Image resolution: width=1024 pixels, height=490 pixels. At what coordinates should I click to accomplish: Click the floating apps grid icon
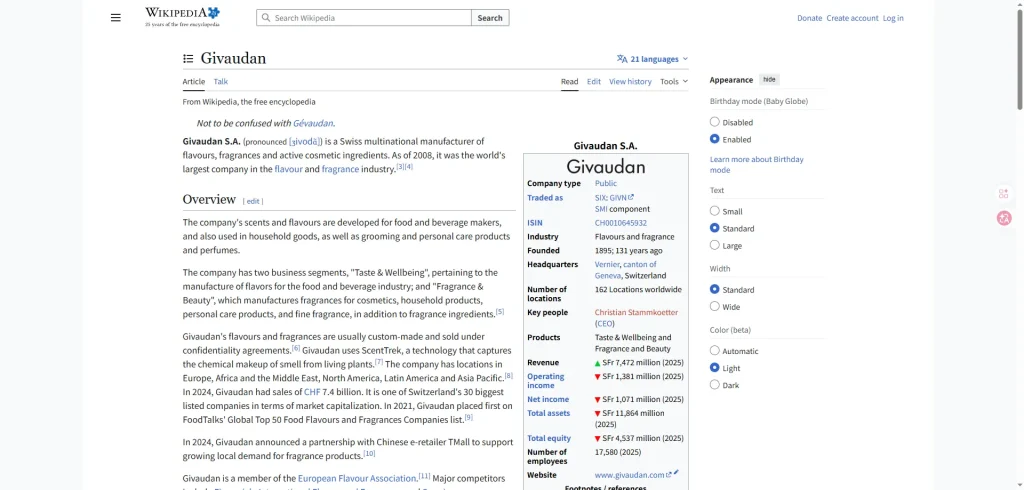[1004, 193]
